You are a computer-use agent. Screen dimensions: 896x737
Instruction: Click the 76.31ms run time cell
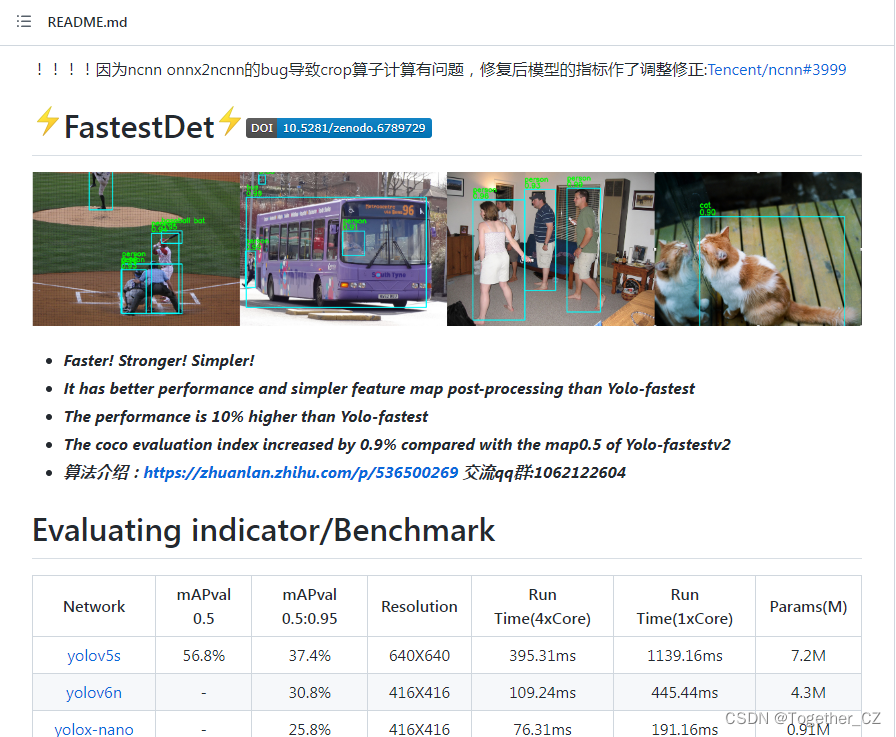point(542,724)
